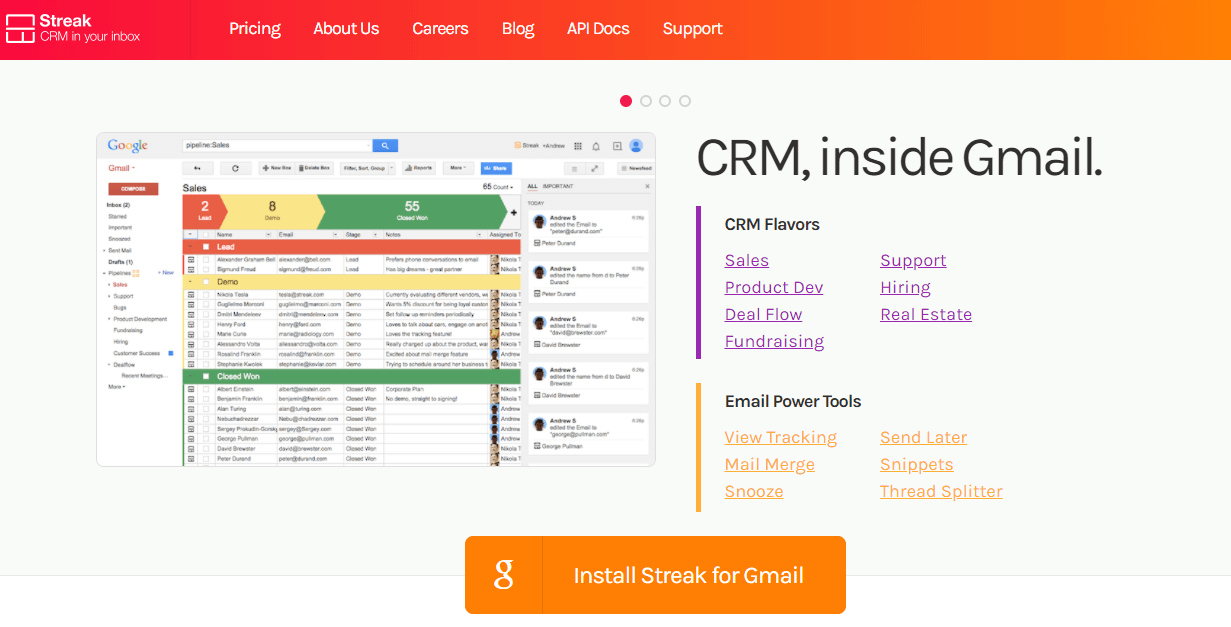Click the "Email Power Tools" section heading

pos(793,401)
